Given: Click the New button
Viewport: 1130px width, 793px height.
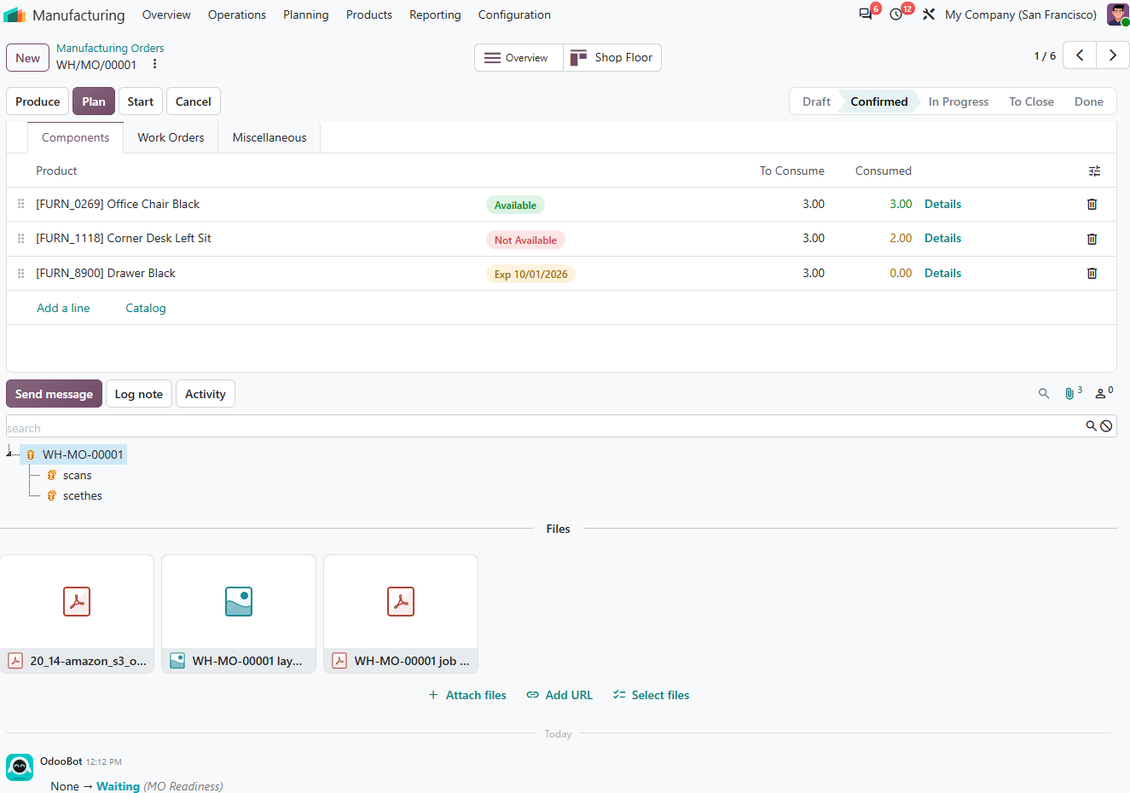Looking at the screenshot, I should point(28,58).
